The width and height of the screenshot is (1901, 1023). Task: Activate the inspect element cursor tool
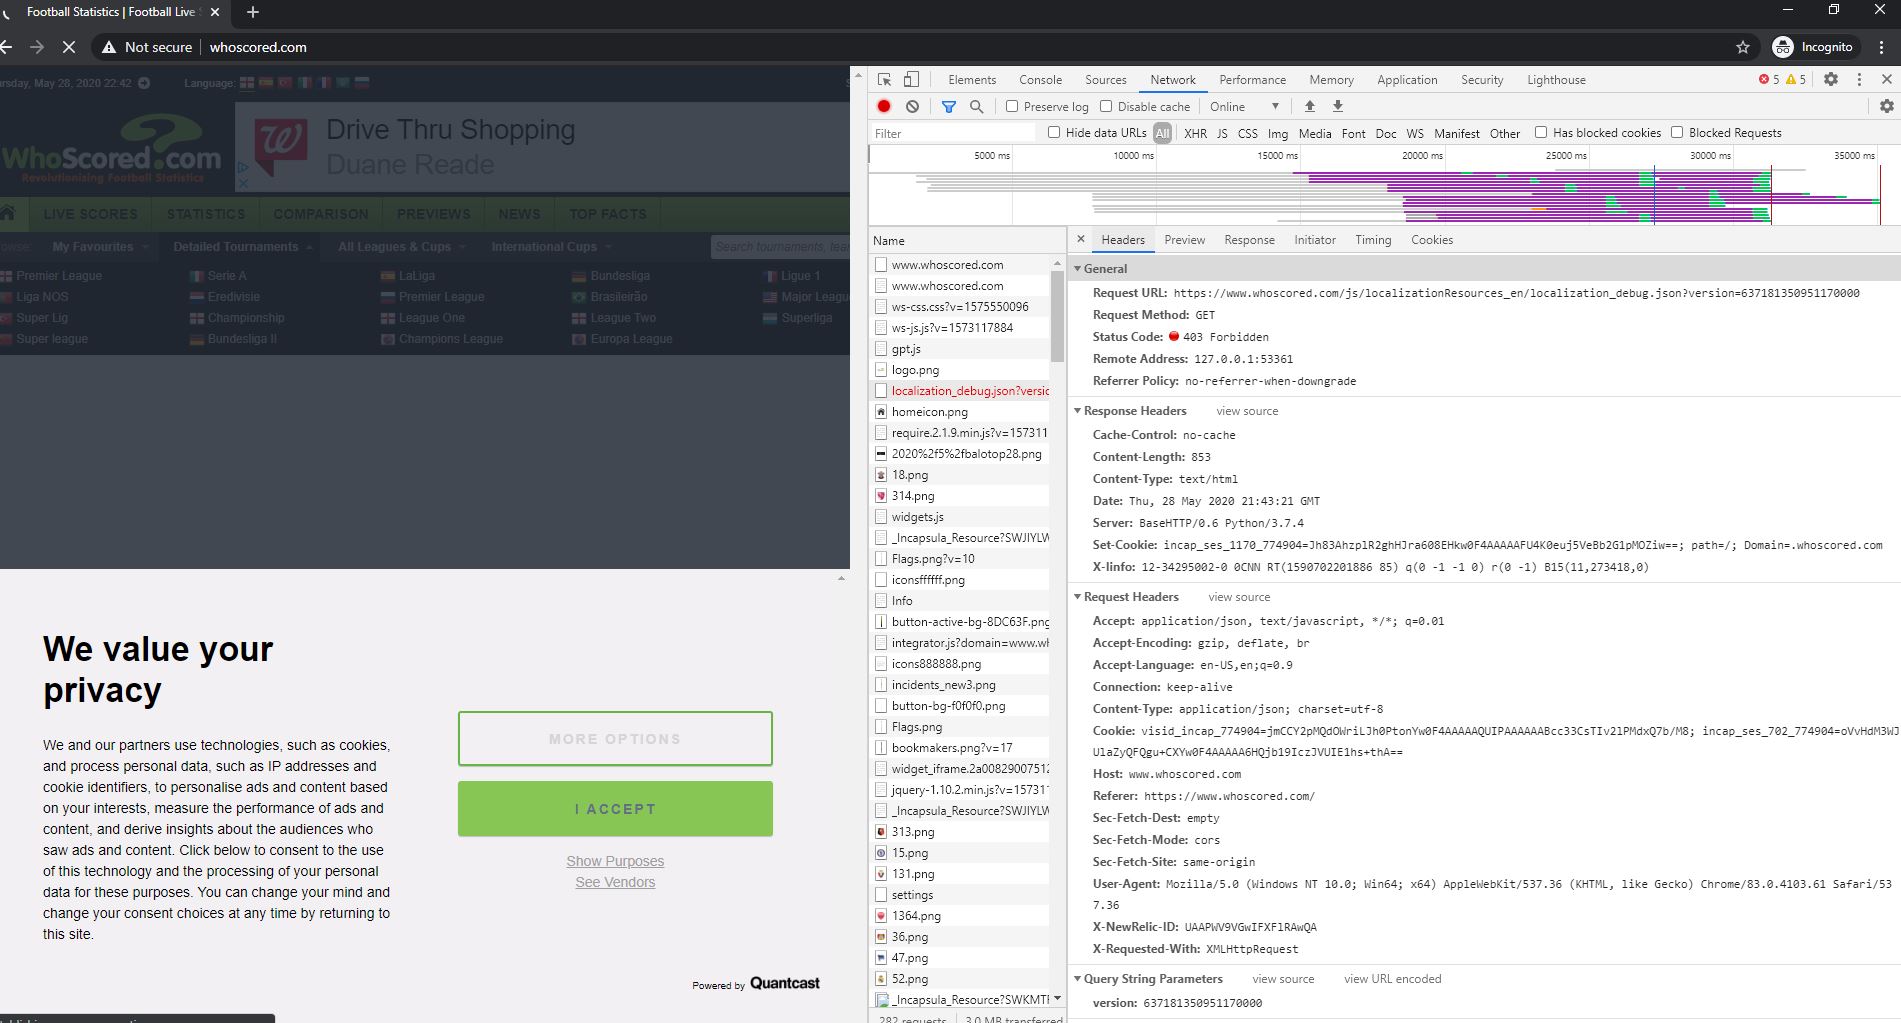(x=884, y=79)
